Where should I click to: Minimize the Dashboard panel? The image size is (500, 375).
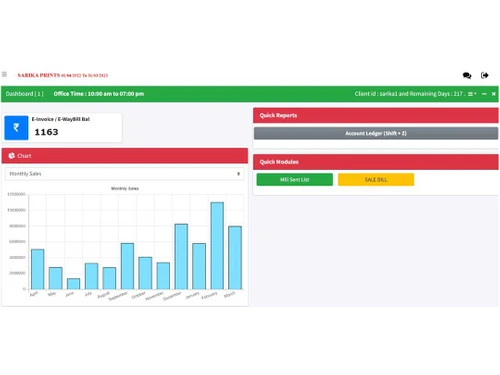(x=484, y=94)
